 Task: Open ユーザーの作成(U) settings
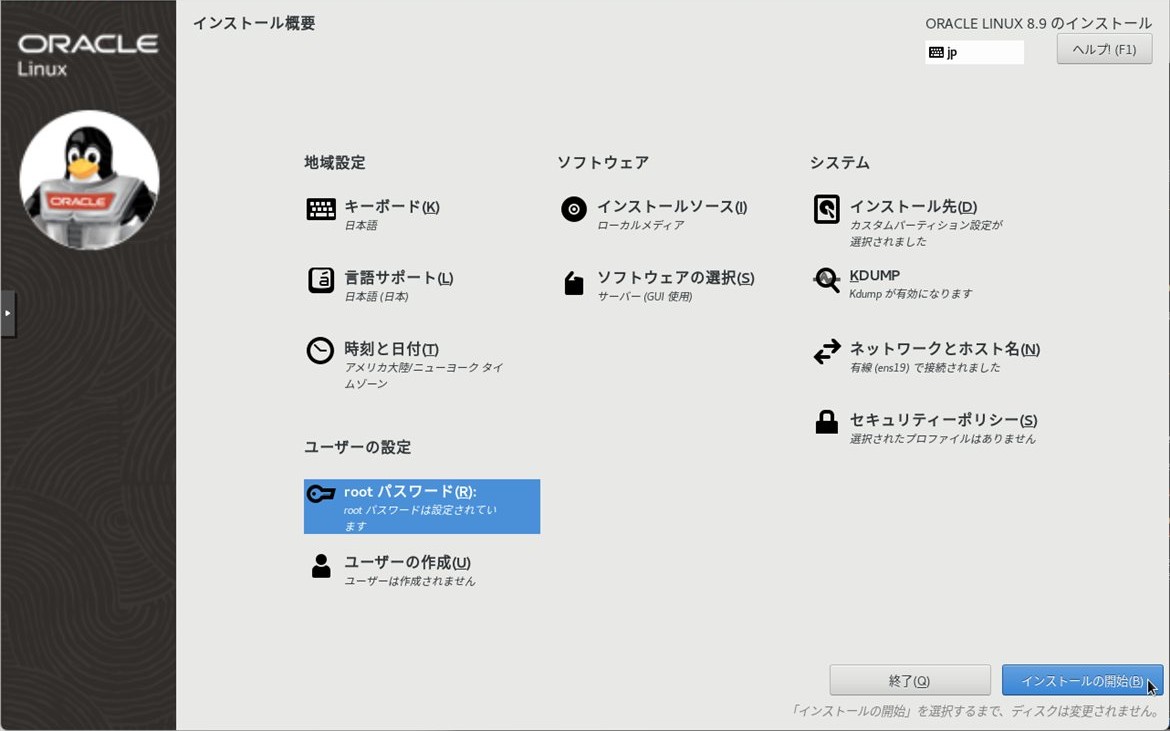tap(407, 562)
